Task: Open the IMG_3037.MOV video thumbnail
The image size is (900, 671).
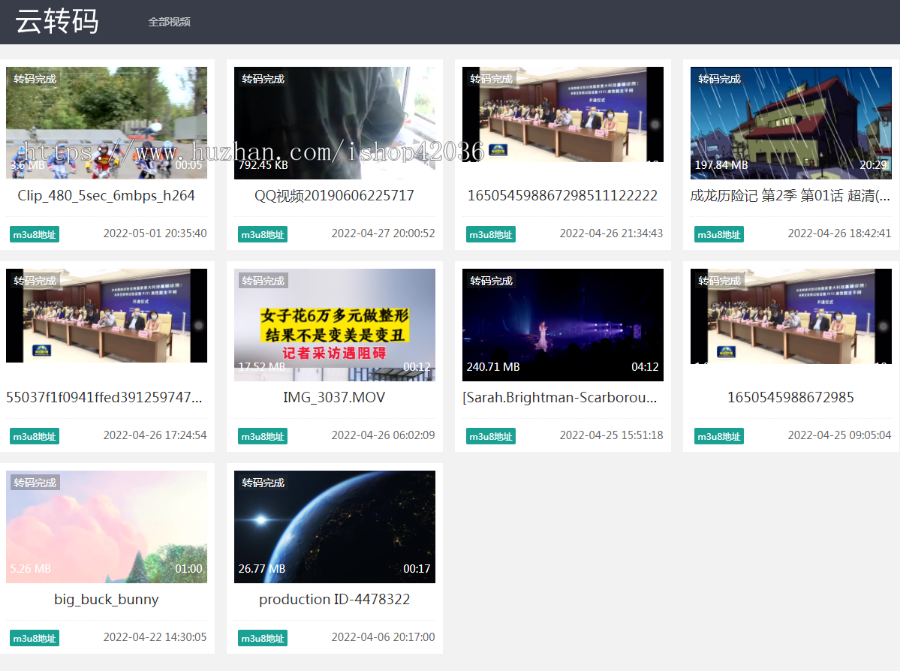Action: pyautogui.click(x=334, y=325)
